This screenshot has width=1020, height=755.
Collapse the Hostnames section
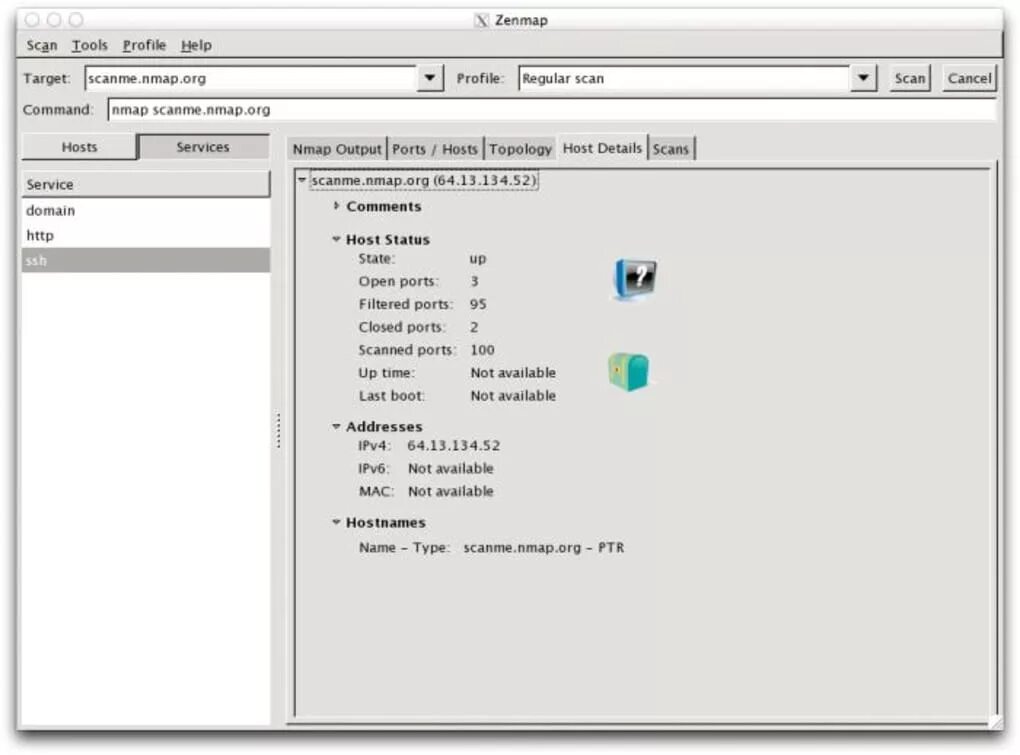click(x=336, y=522)
